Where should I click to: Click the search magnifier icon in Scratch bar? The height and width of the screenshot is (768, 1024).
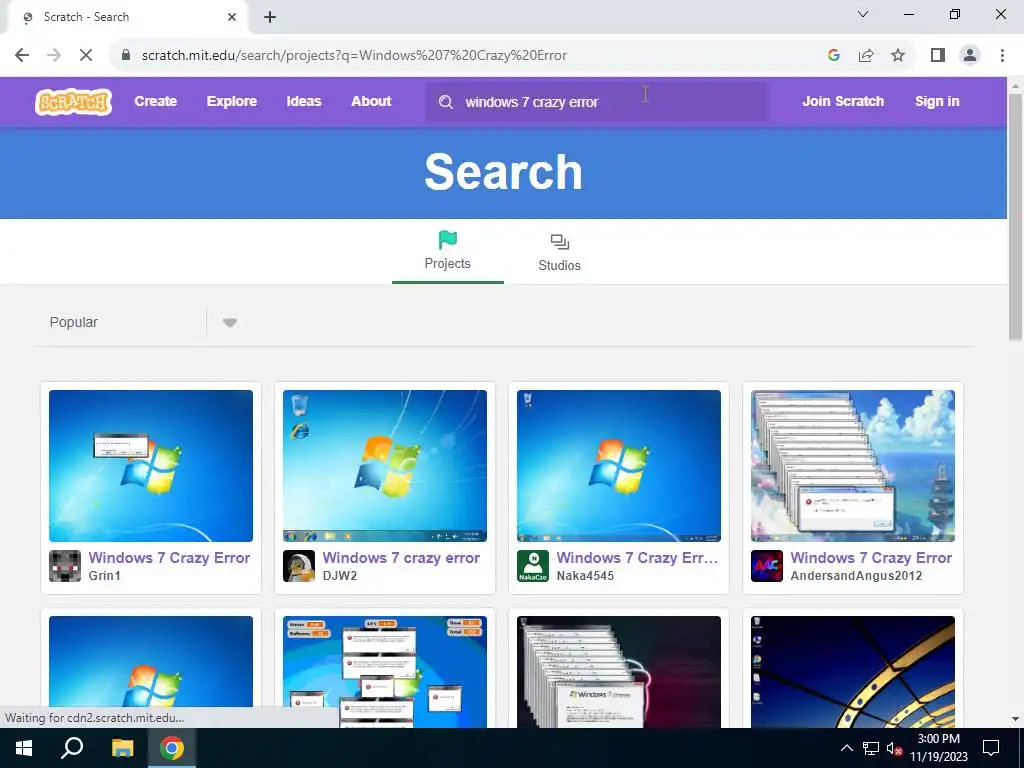[x=445, y=102]
